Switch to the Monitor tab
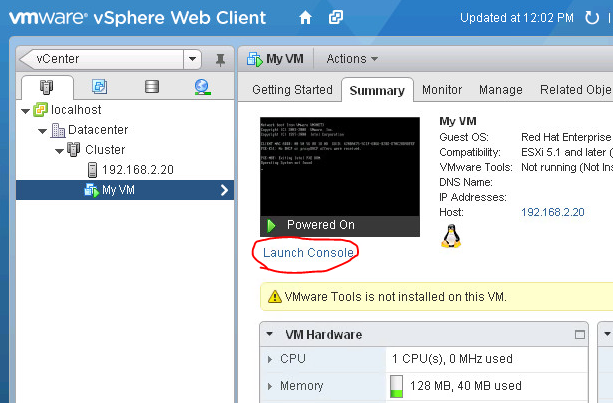Screen dimensions: 613x403 click(x=442, y=90)
